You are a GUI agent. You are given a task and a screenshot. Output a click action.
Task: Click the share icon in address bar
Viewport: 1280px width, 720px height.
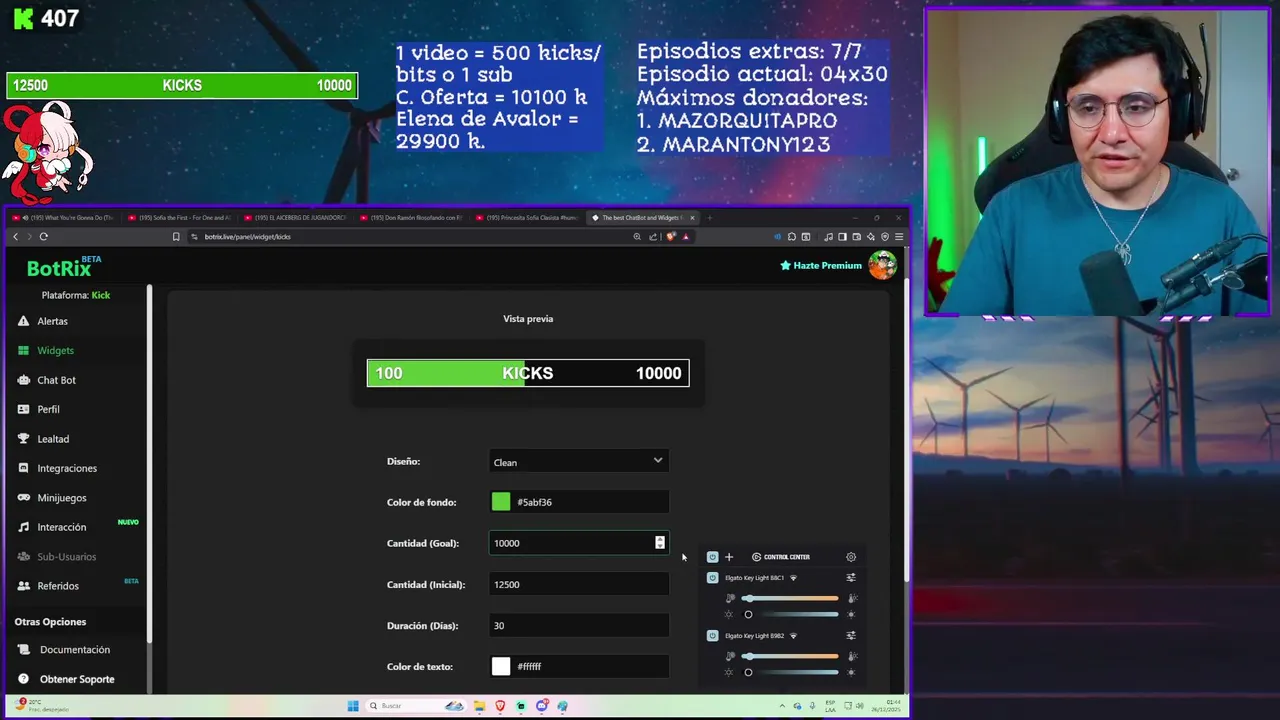[x=653, y=237]
